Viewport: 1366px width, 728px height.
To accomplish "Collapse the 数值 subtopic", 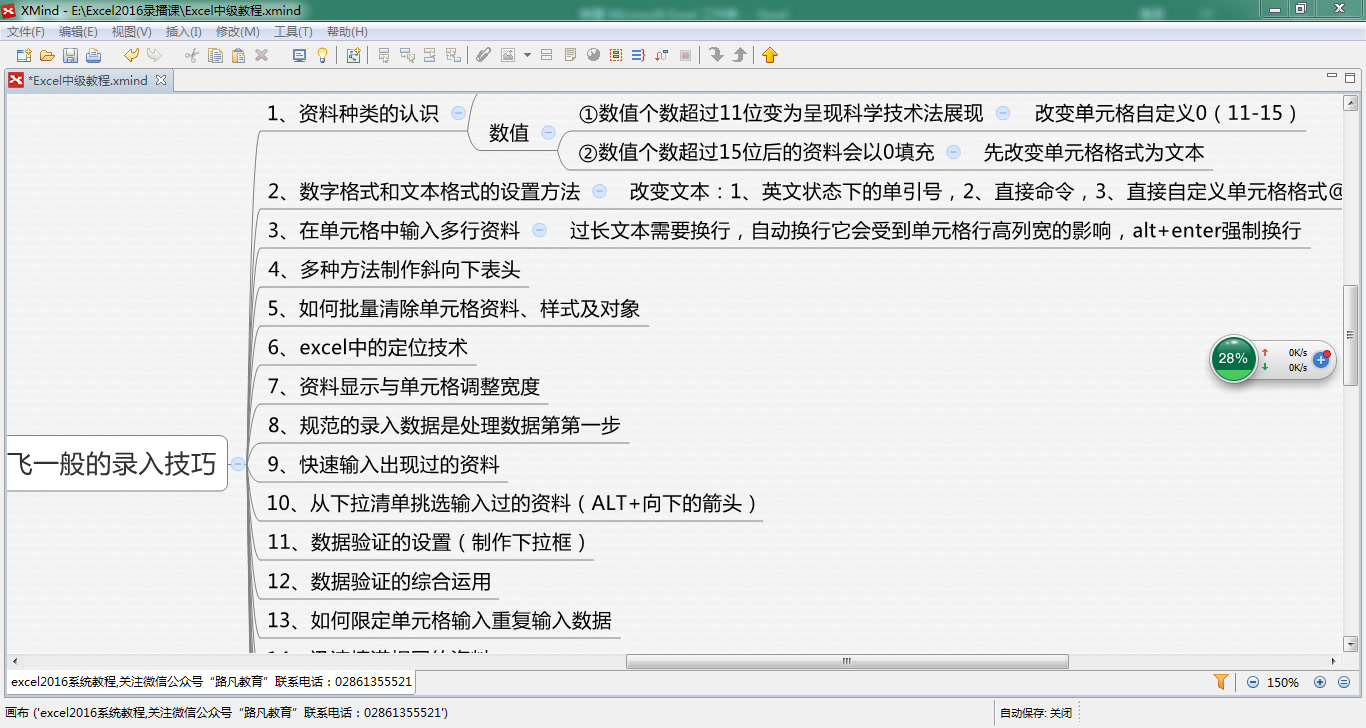I will pyautogui.click(x=548, y=132).
